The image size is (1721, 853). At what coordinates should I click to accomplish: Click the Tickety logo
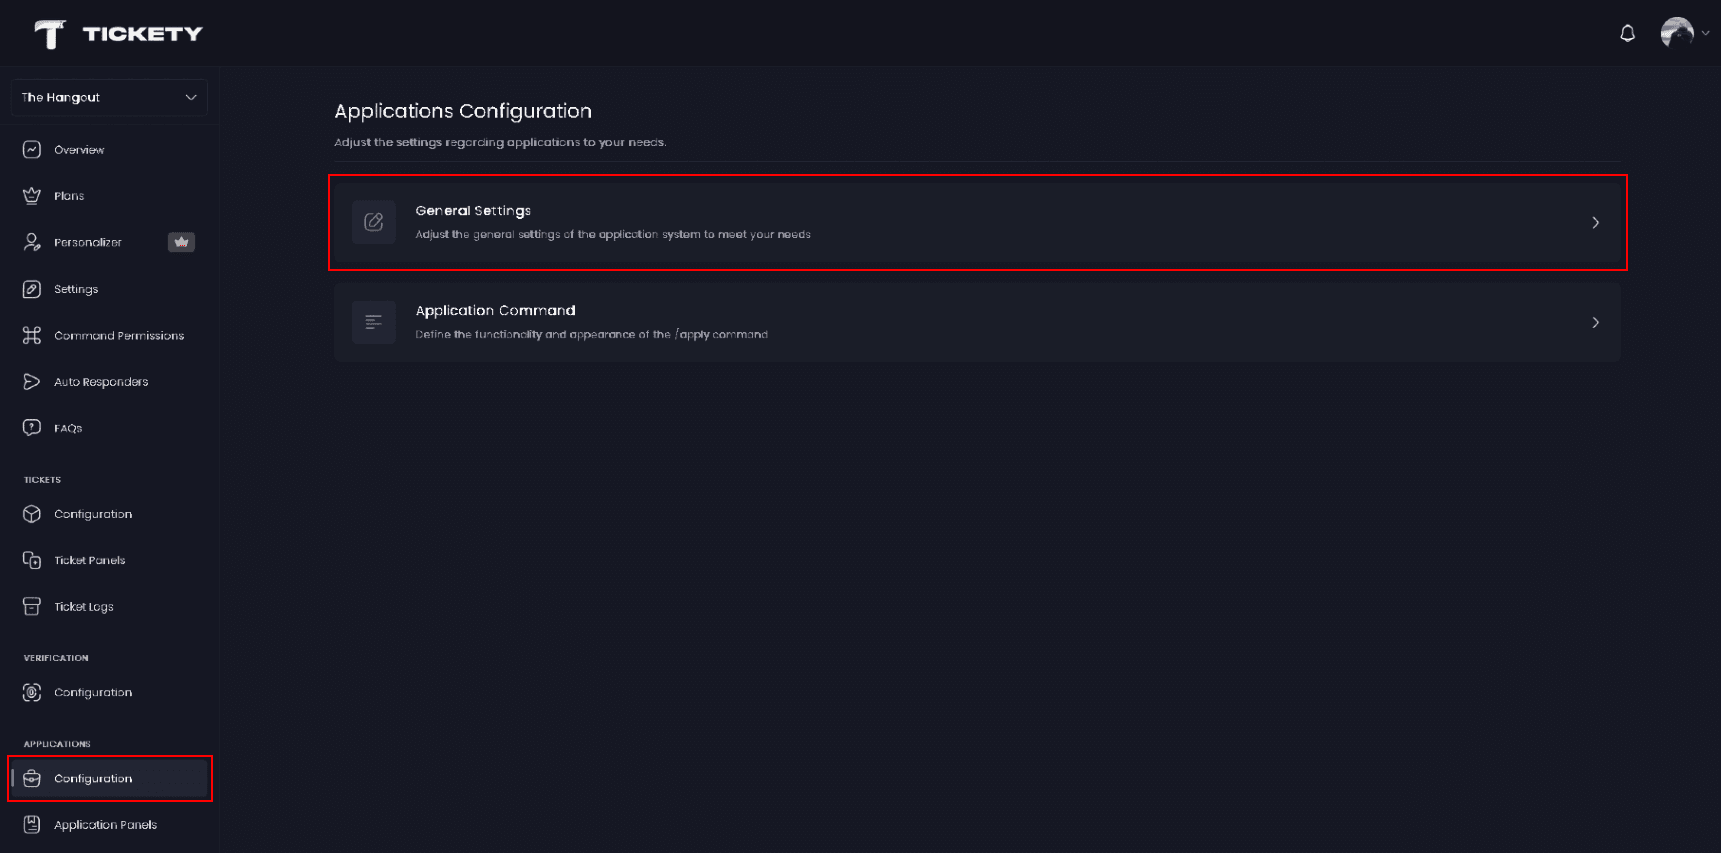[x=118, y=34]
